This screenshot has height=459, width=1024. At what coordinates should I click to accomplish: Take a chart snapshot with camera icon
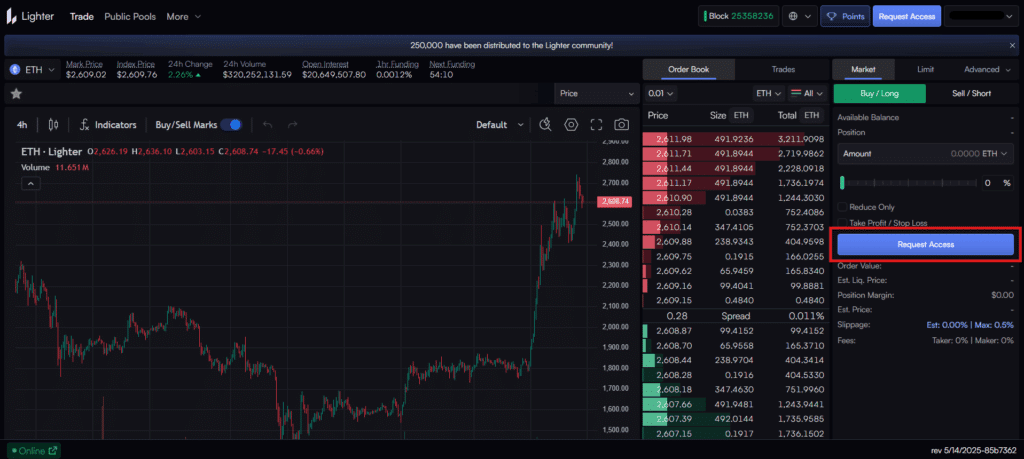coord(622,125)
